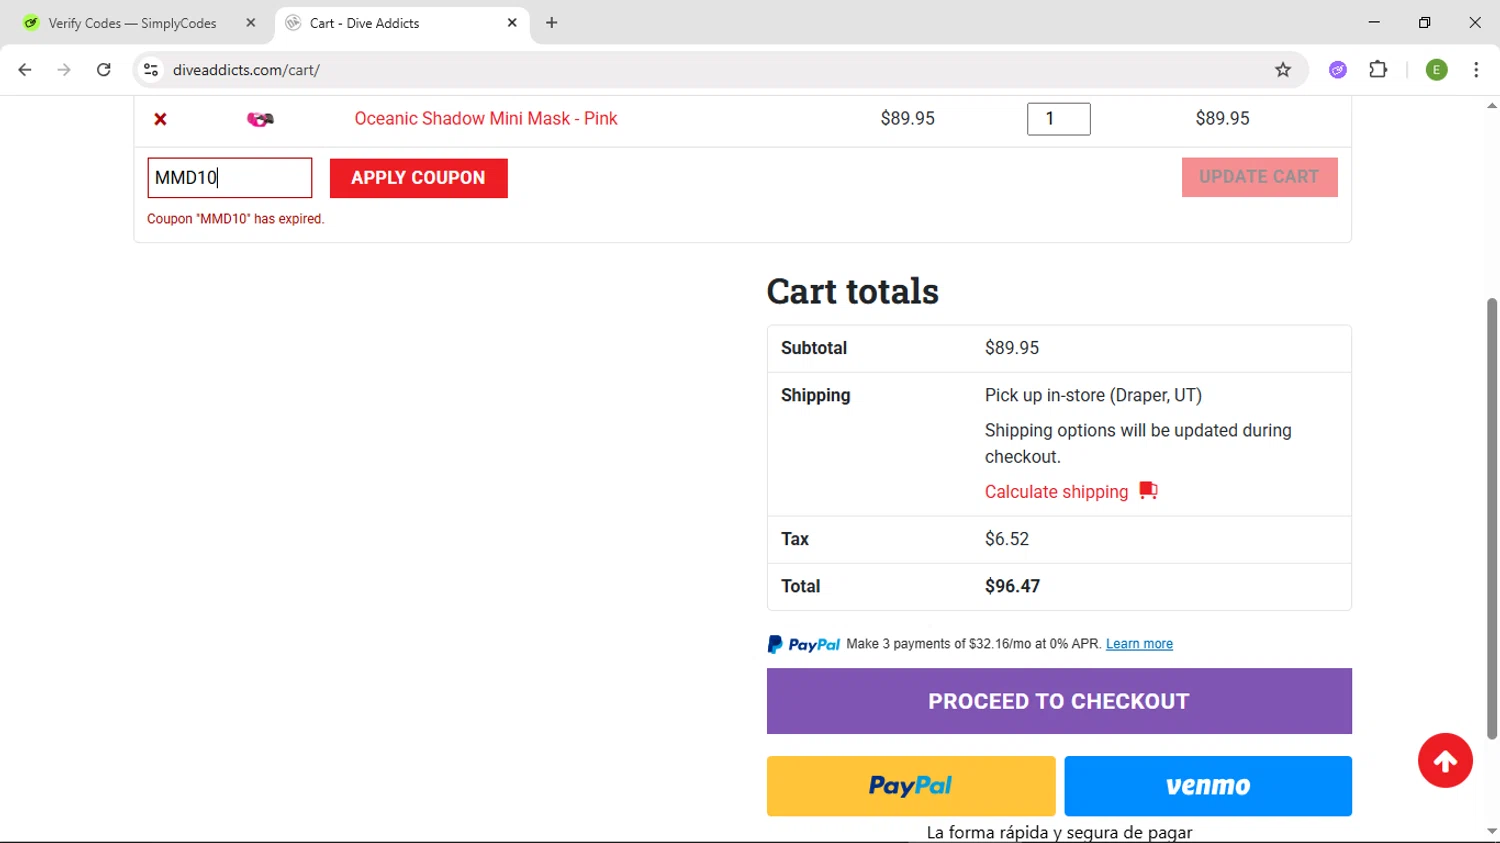Click the coupon expired error message
This screenshot has width=1500, height=843.
(x=236, y=219)
